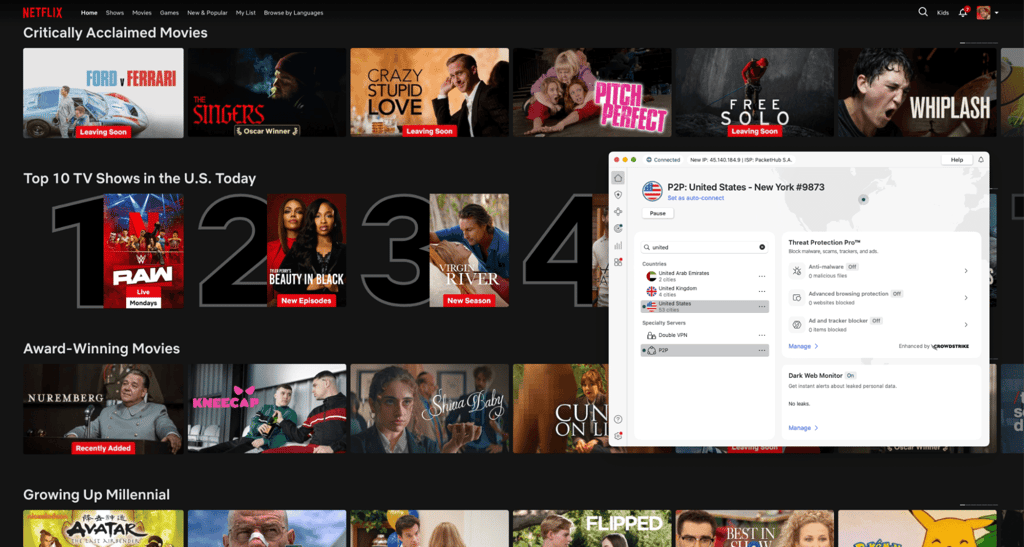The image size is (1024, 547).
Task: Select Double VPN specialty server
Action: pos(705,336)
